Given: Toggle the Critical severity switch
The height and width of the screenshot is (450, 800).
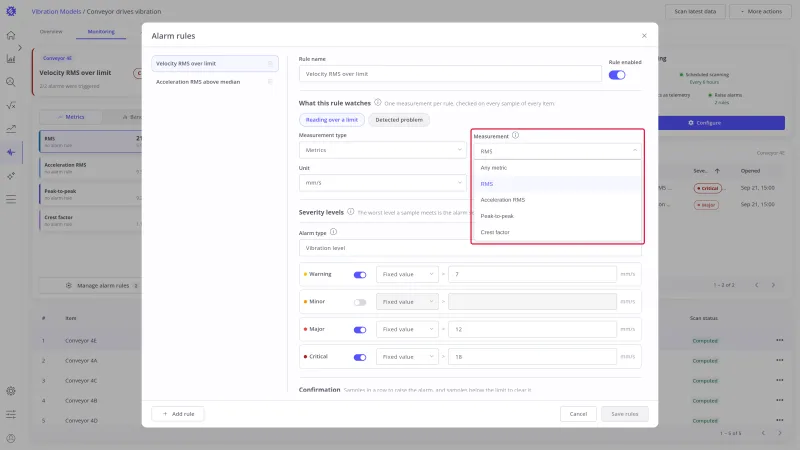Looking at the screenshot, I should [360, 357].
